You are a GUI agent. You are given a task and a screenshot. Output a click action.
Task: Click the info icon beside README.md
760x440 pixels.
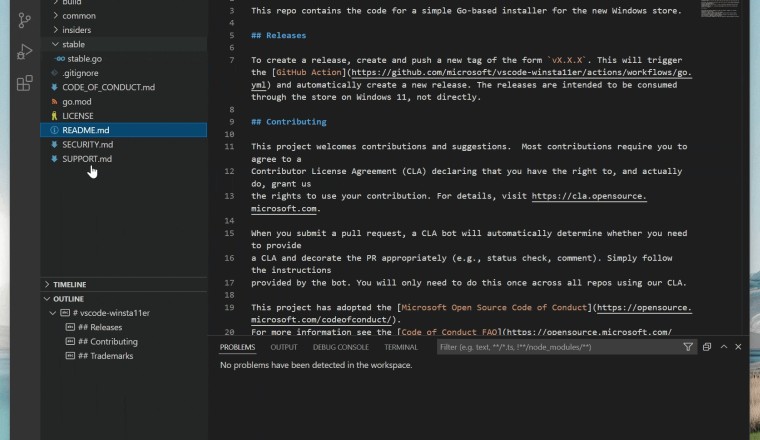[54, 130]
